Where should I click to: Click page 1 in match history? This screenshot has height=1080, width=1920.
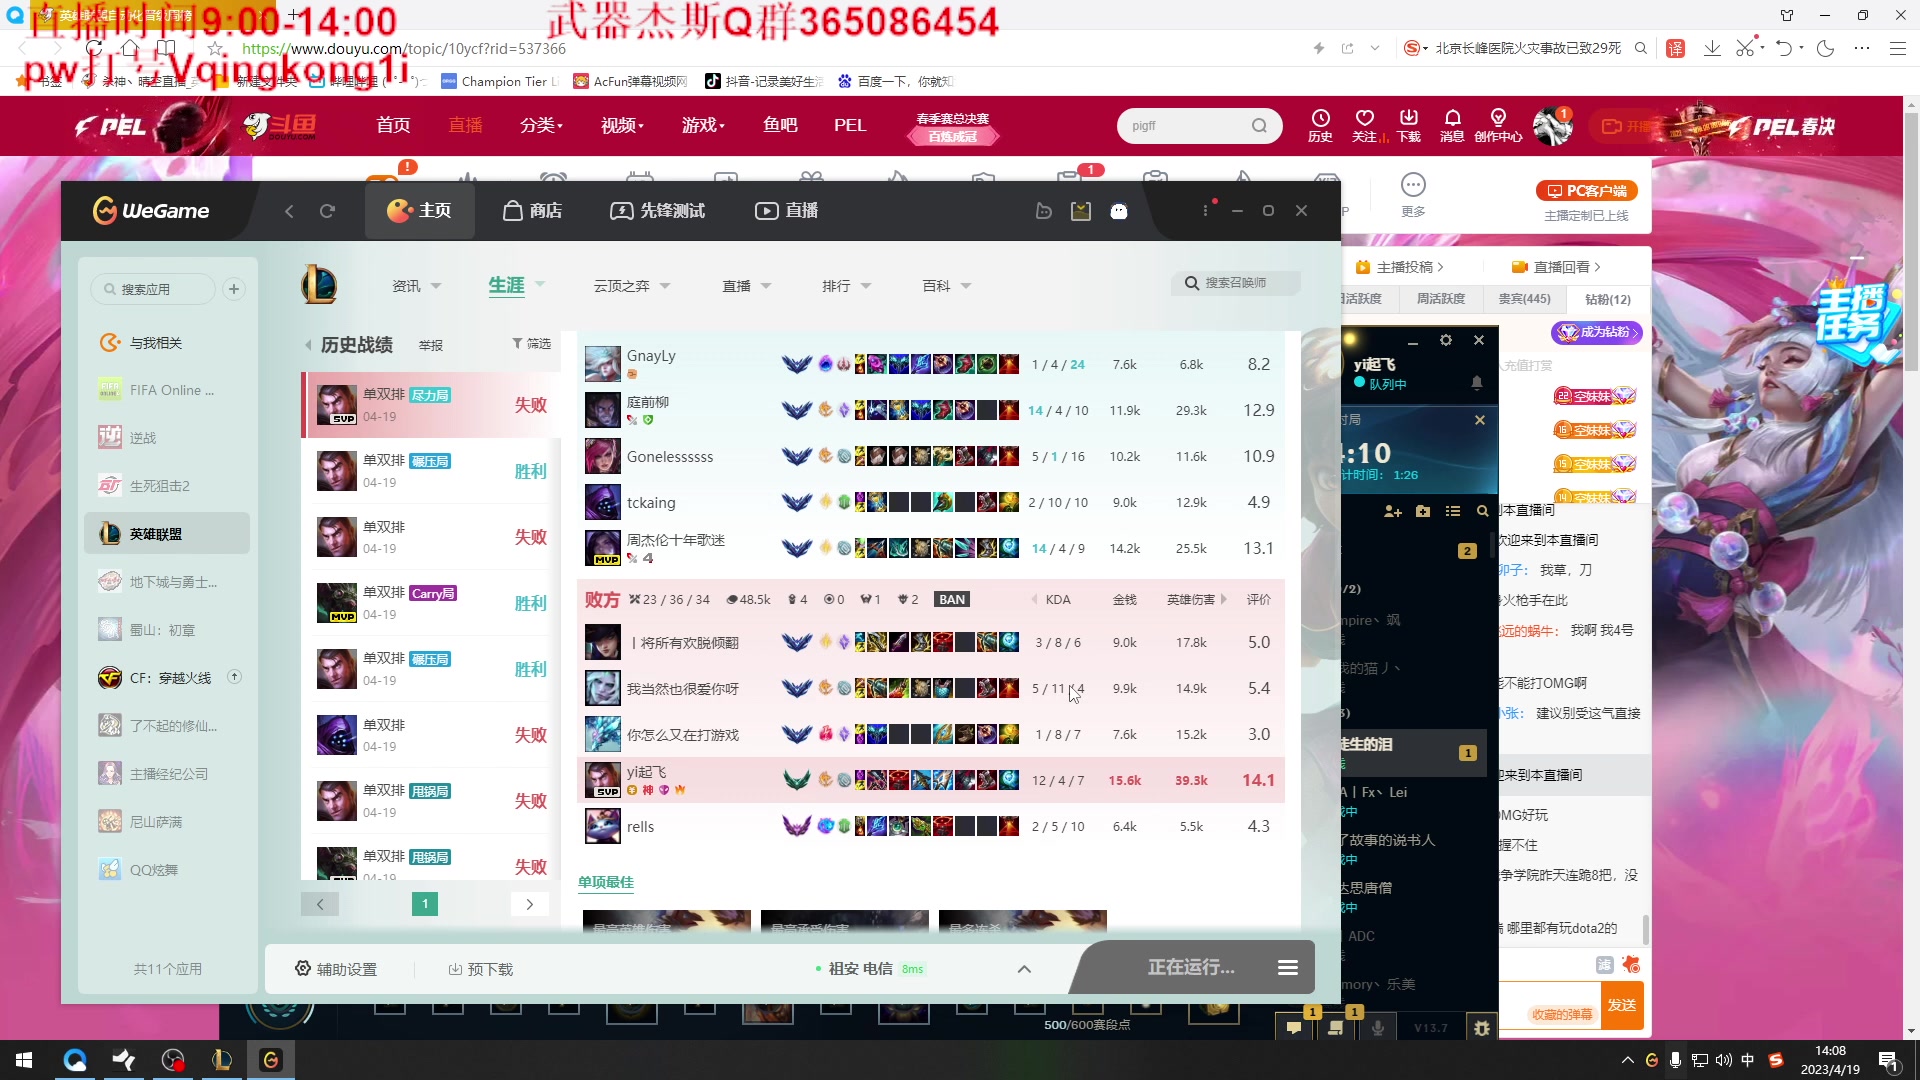coord(425,905)
